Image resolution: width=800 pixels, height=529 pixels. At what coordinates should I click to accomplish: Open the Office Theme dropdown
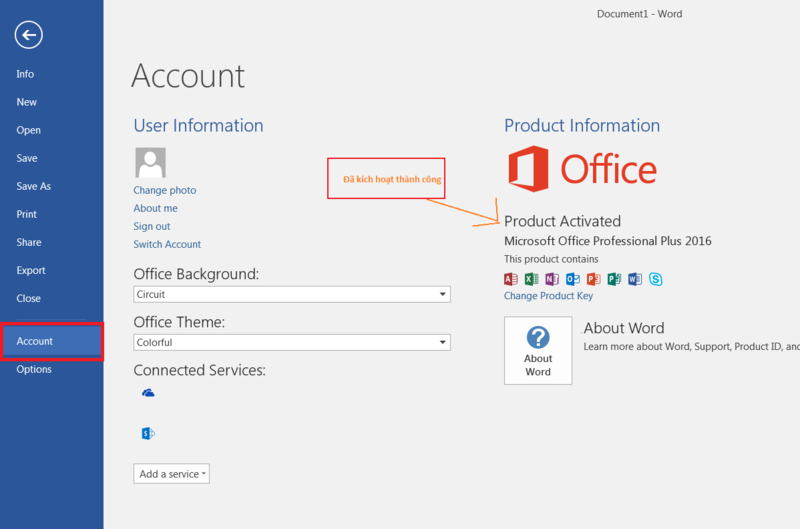point(292,342)
